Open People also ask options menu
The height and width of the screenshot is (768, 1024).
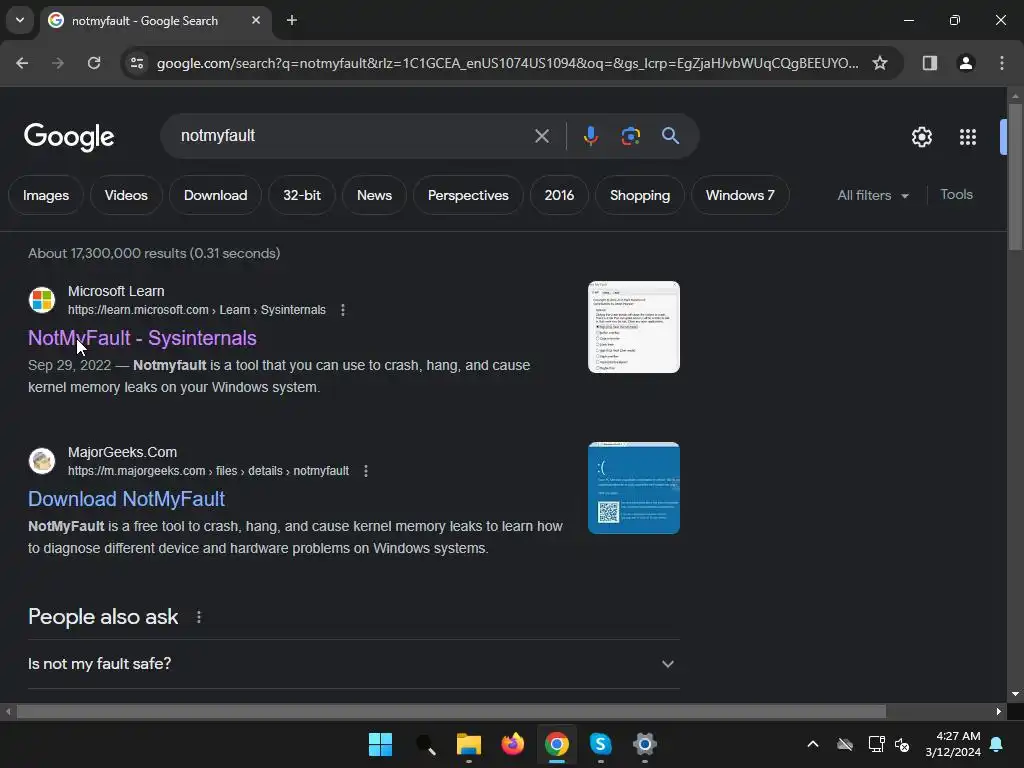pos(199,617)
